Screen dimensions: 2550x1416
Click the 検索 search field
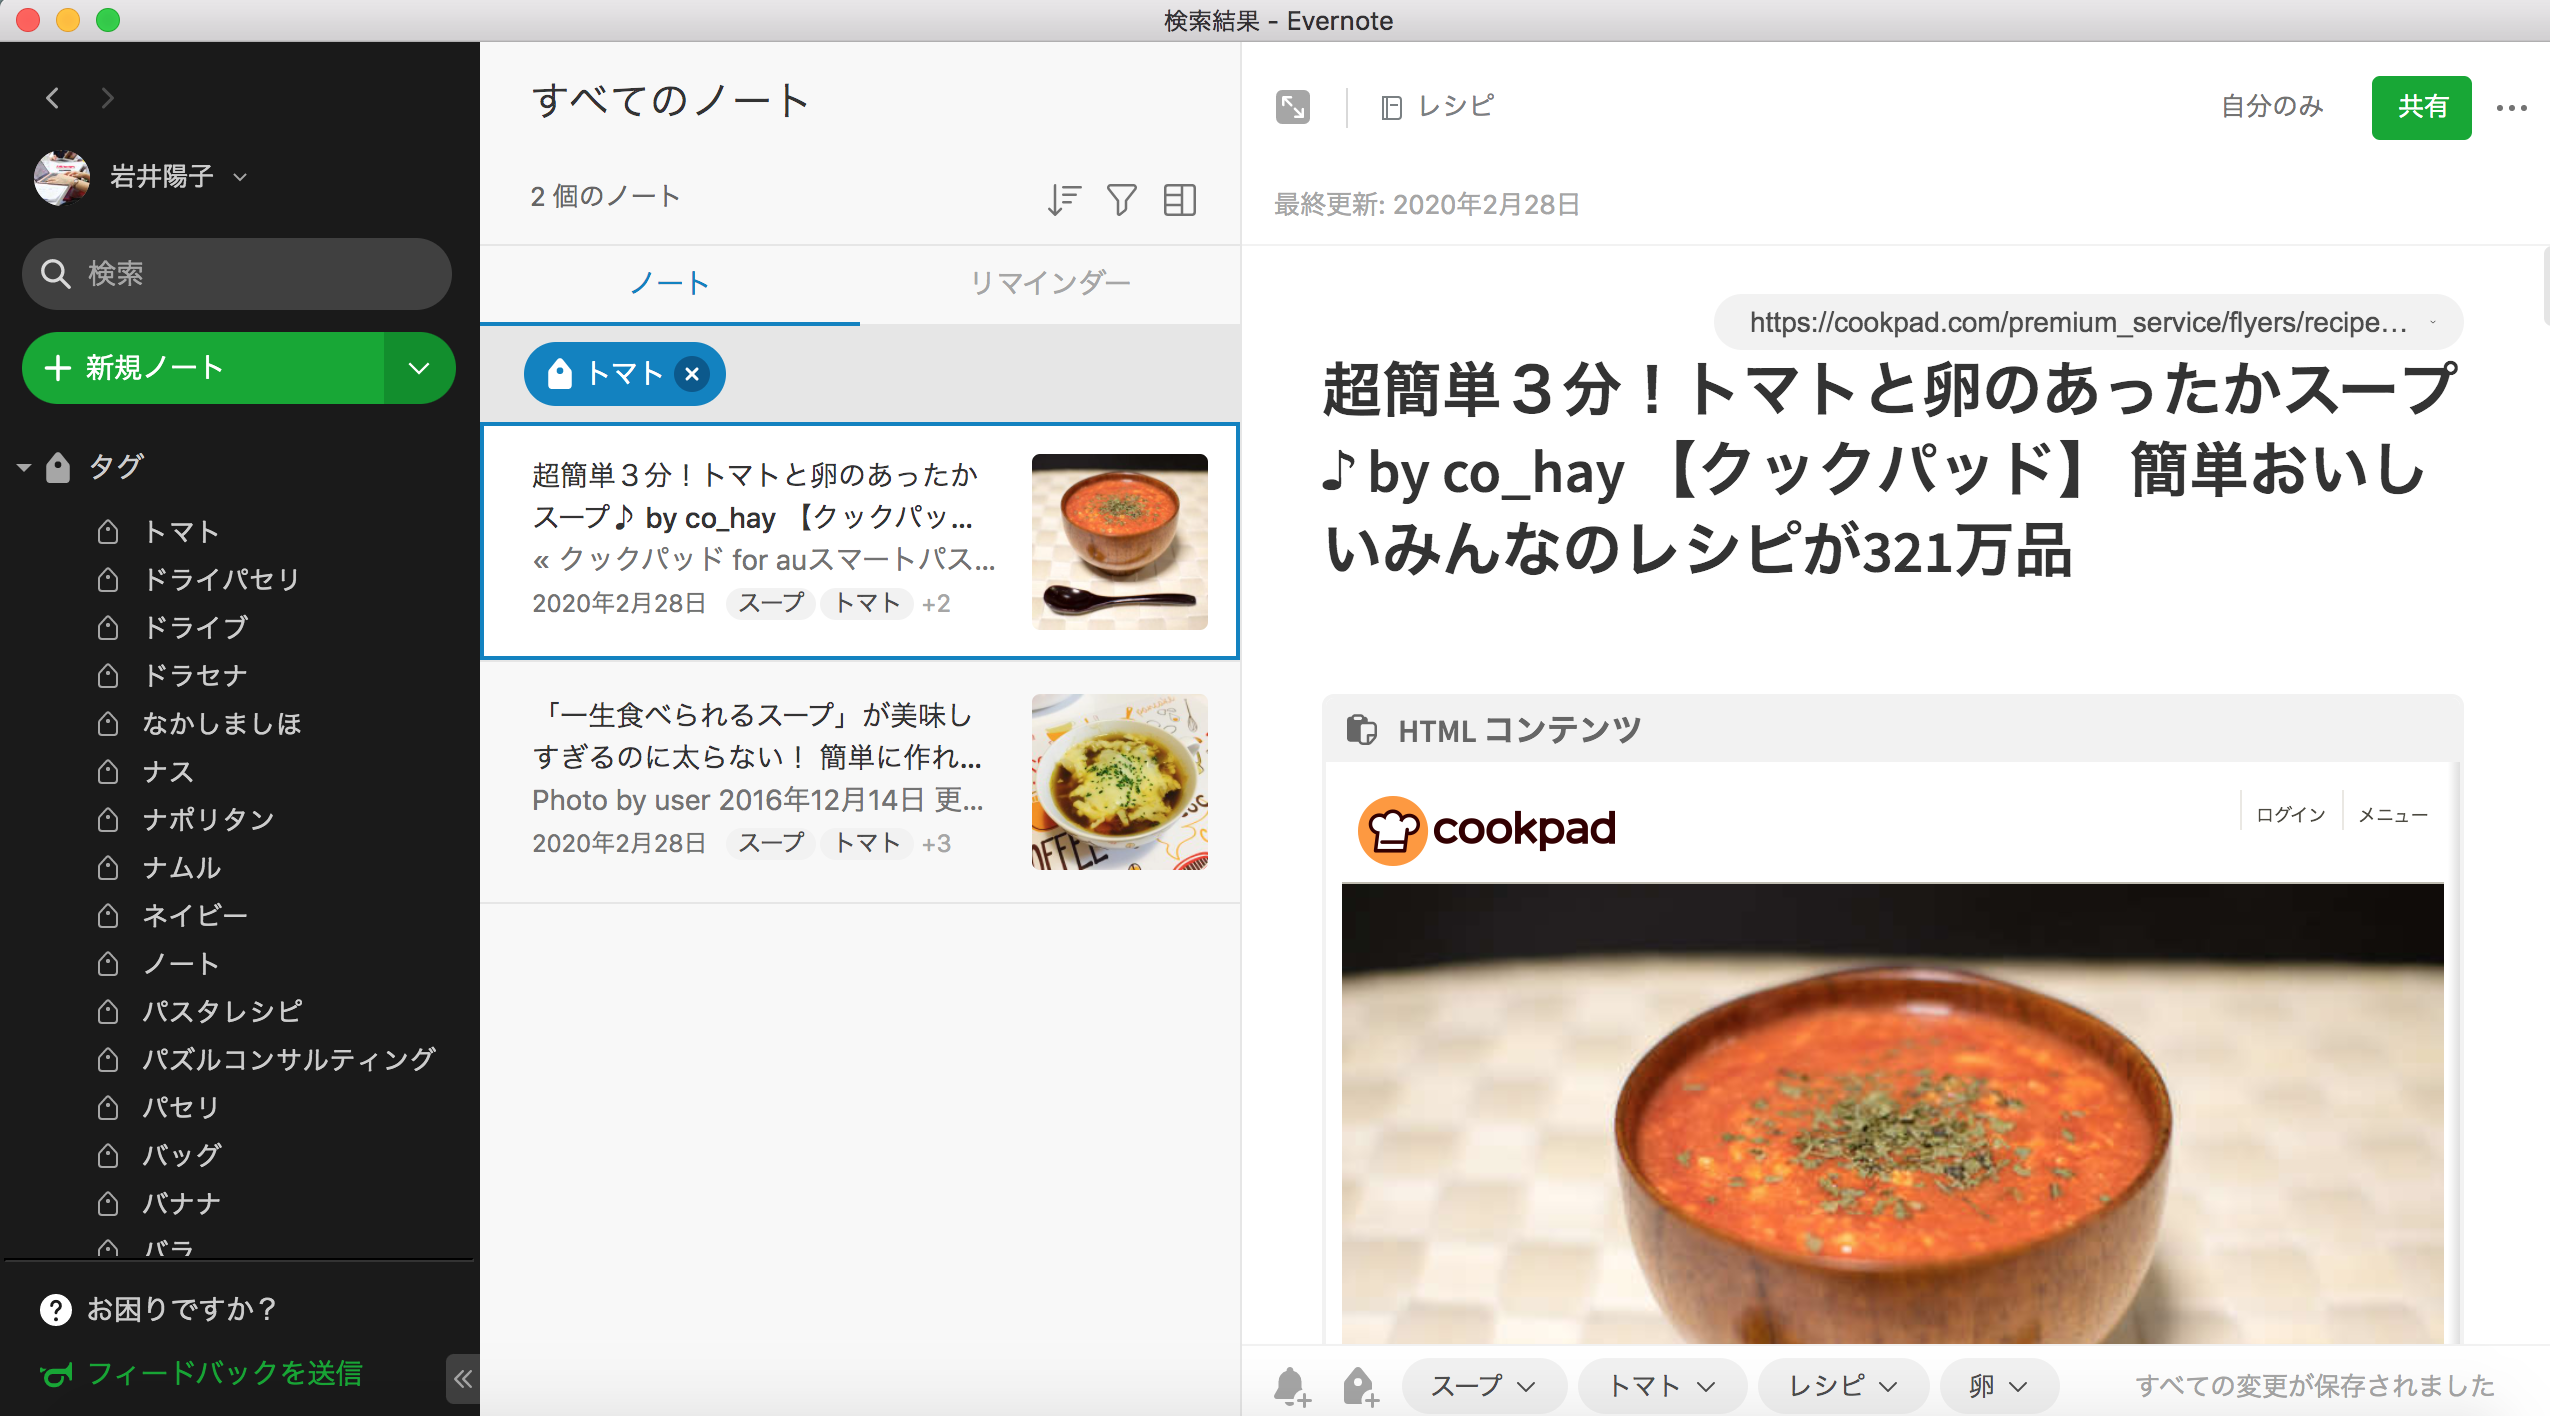click(x=237, y=273)
